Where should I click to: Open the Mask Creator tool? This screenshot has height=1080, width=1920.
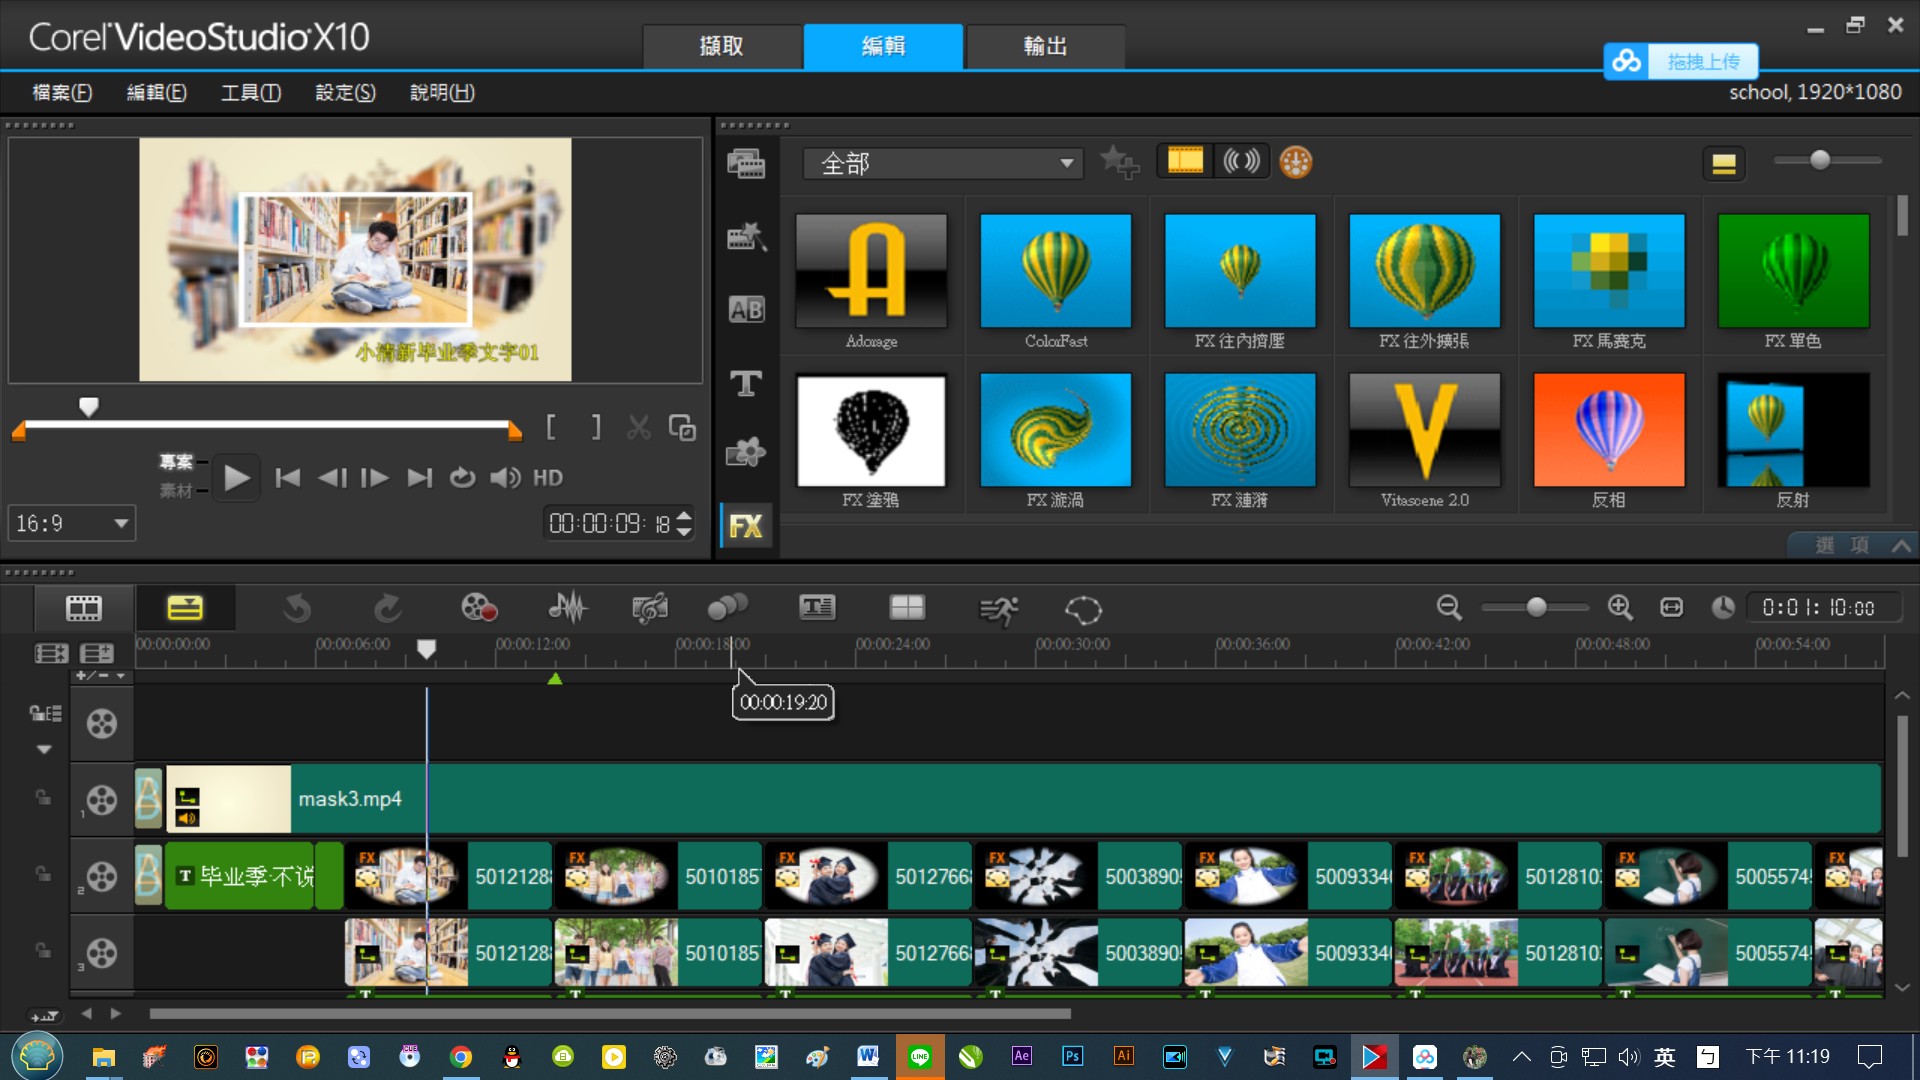pyautogui.click(x=1084, y=609)
